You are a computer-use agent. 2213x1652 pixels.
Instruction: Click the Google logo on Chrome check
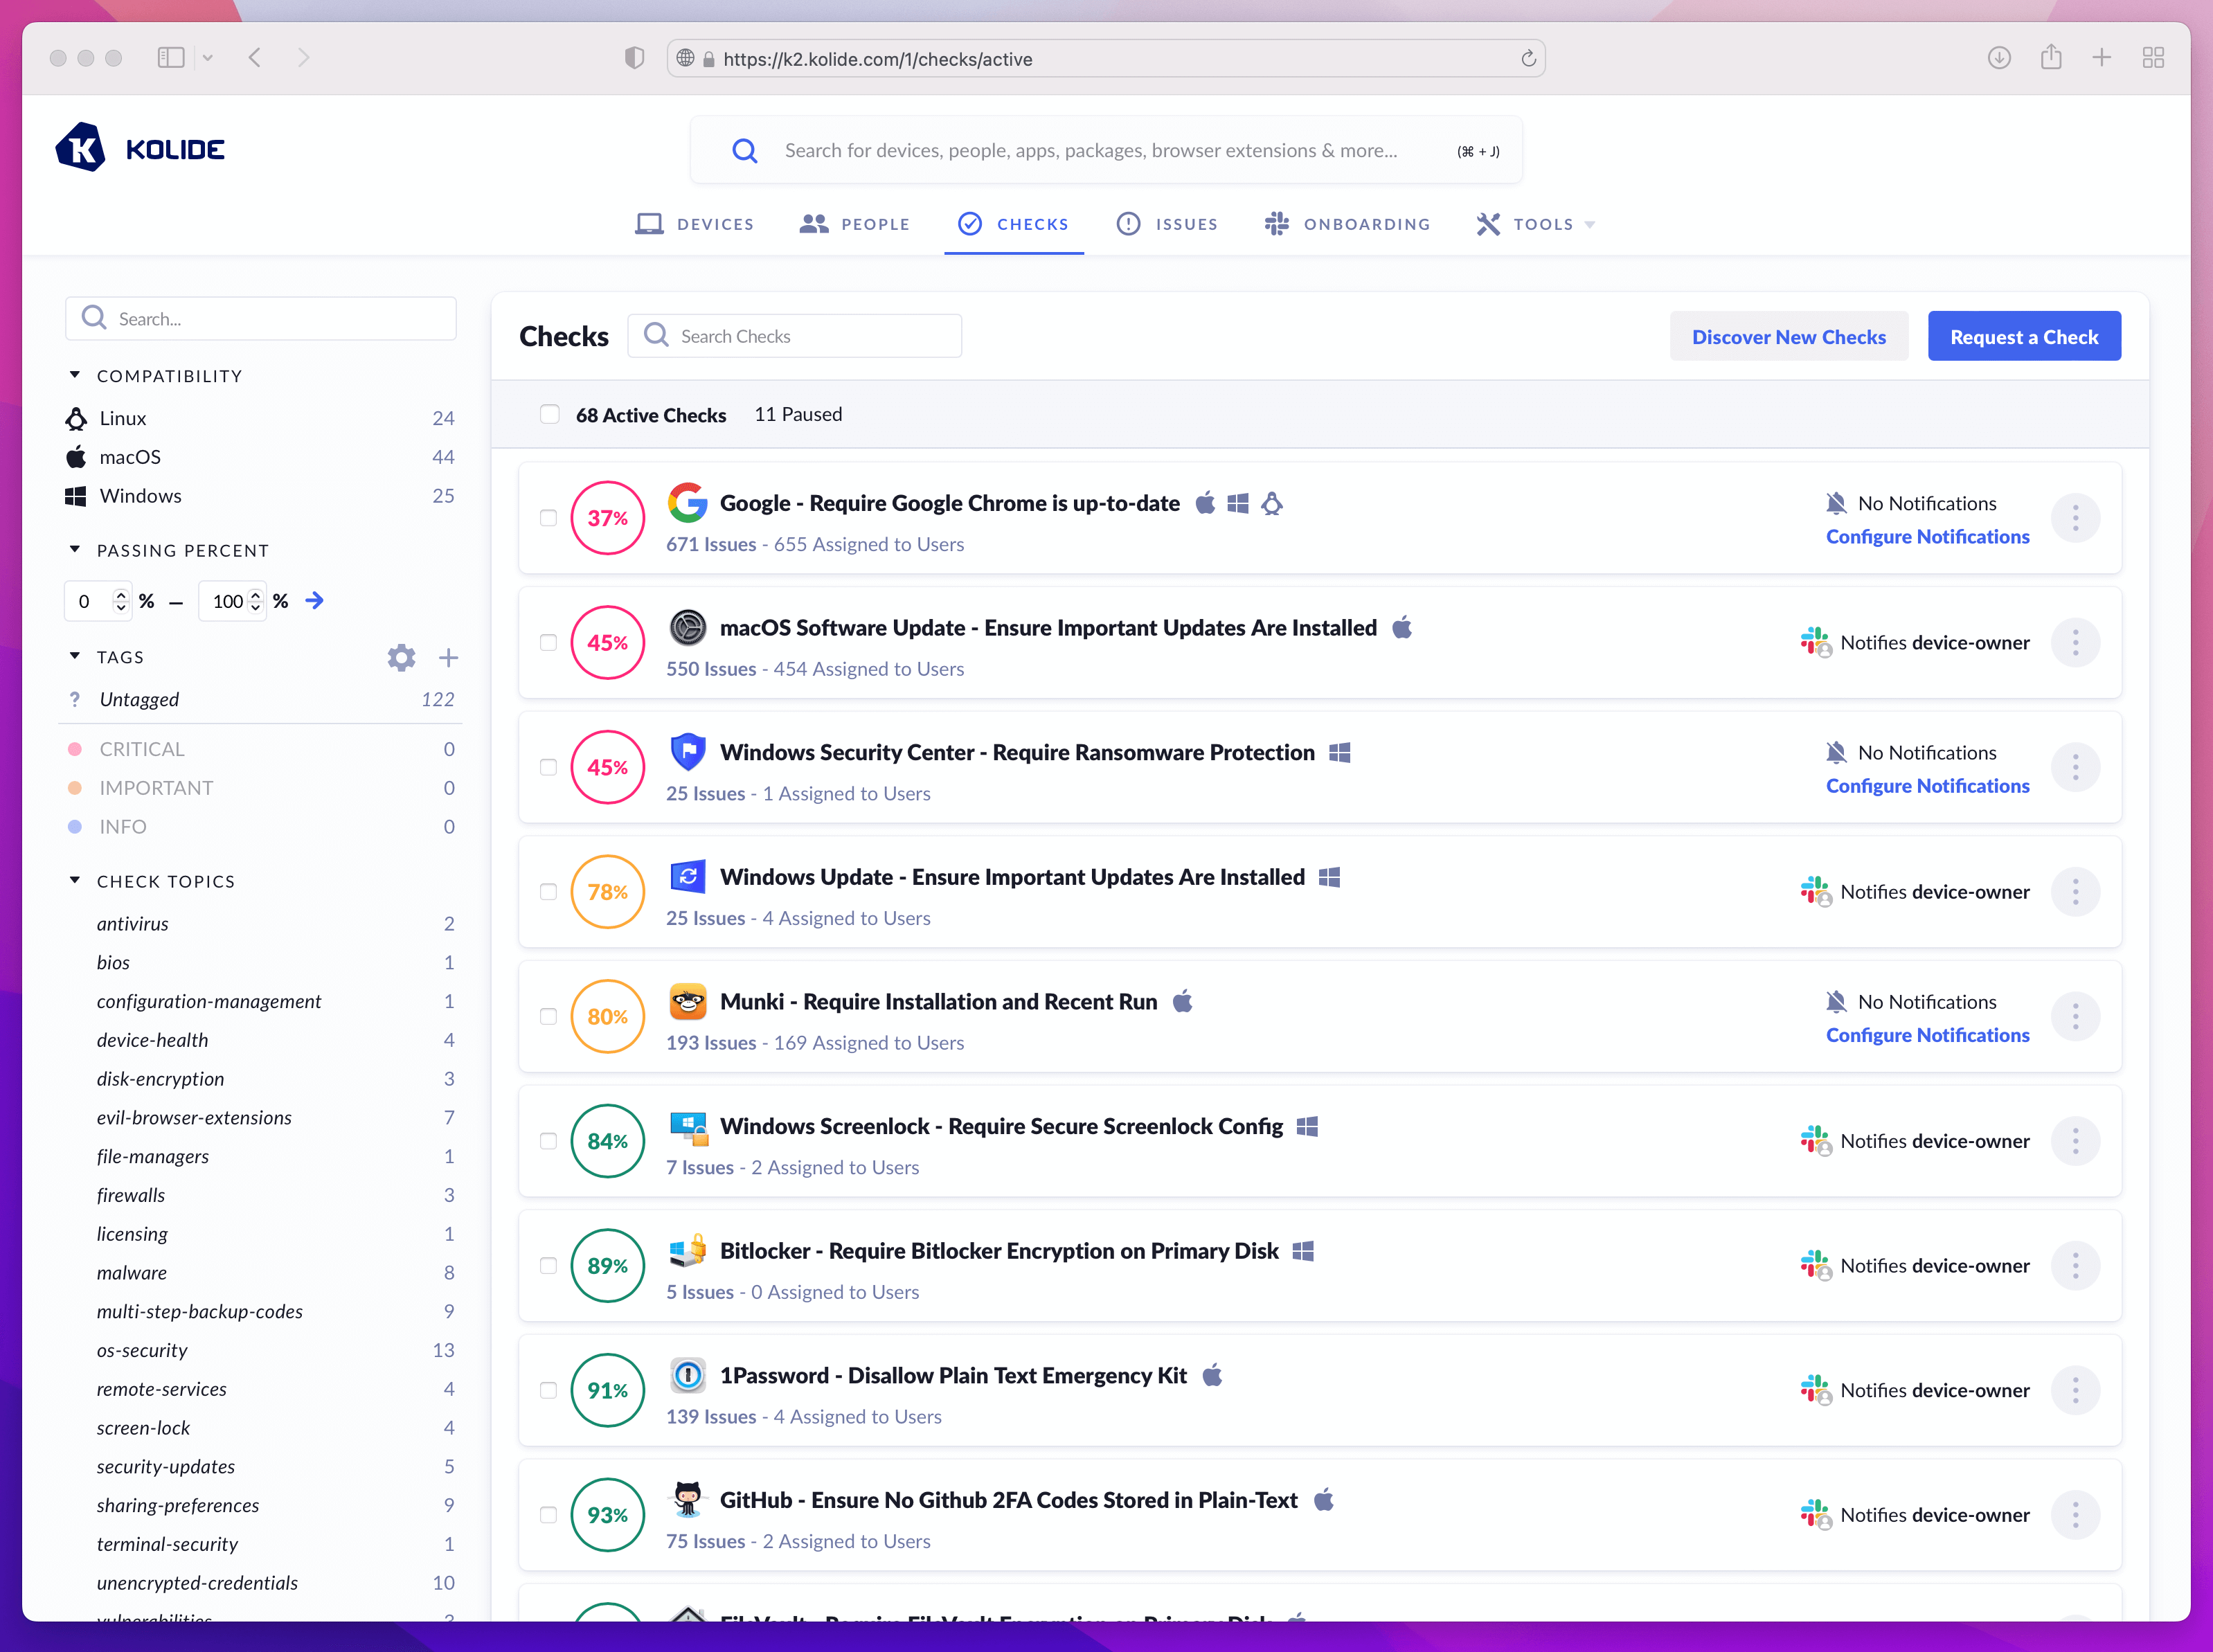point(687,503)
